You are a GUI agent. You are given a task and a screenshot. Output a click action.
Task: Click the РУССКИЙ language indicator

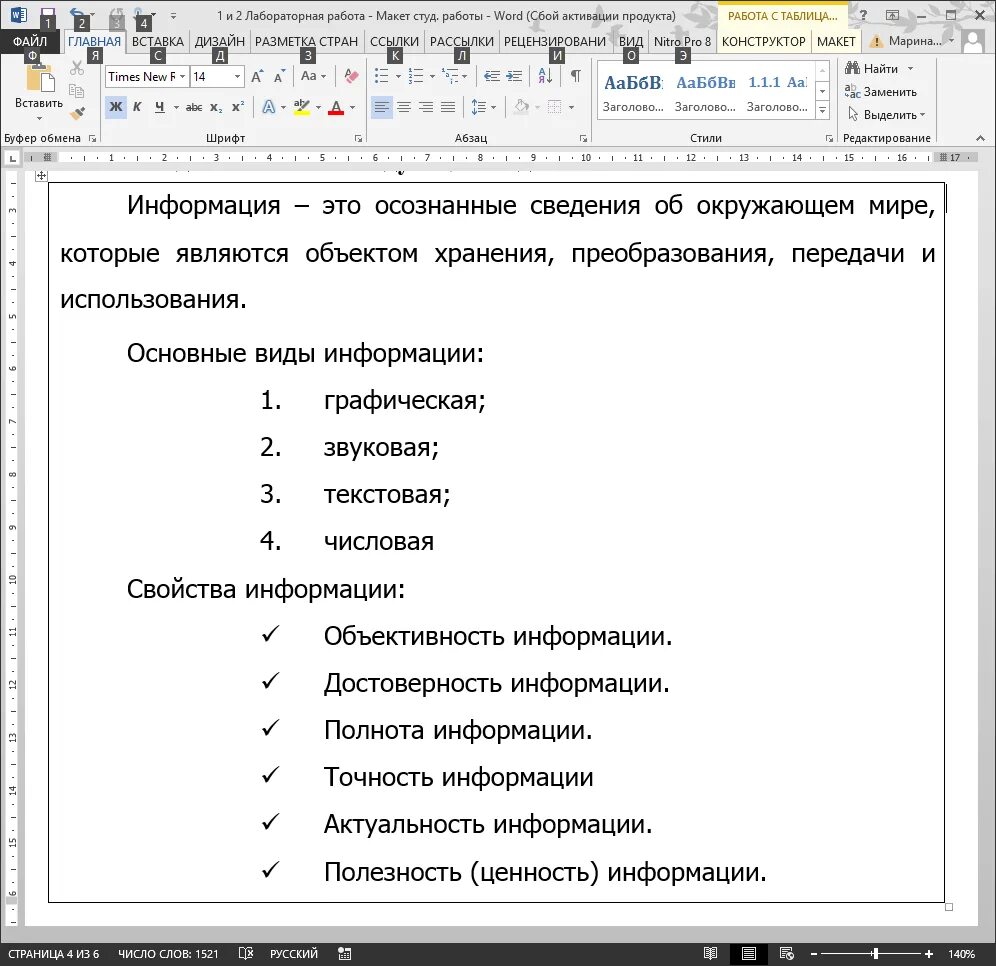(293, 953)
